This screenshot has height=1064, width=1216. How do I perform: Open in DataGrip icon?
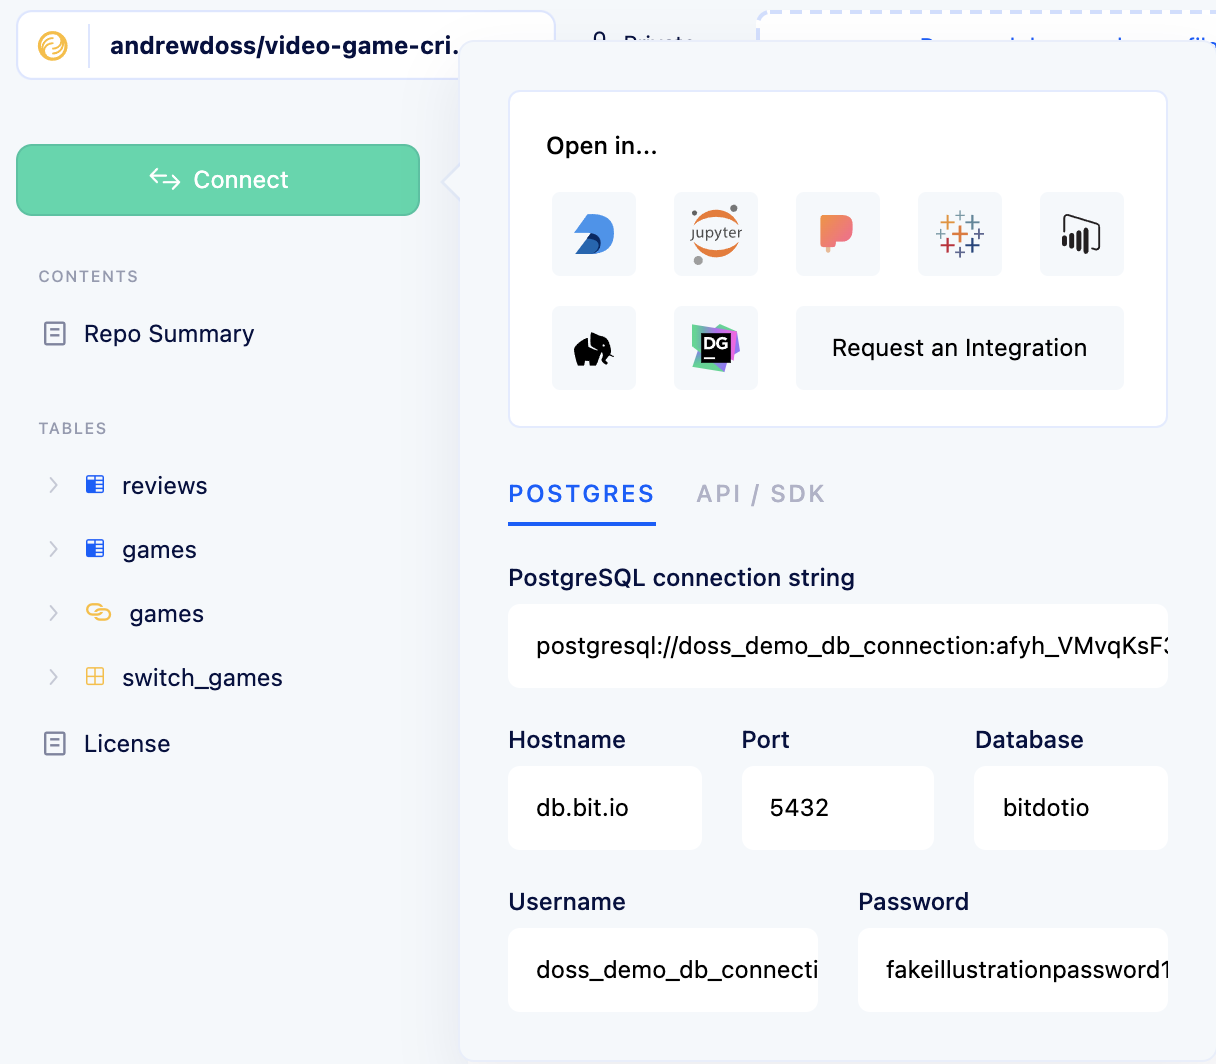point(716,348)
